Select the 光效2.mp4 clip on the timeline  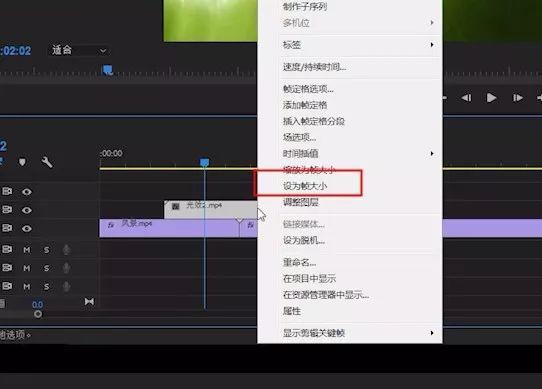pyautogui.click(x=211, y=210)
